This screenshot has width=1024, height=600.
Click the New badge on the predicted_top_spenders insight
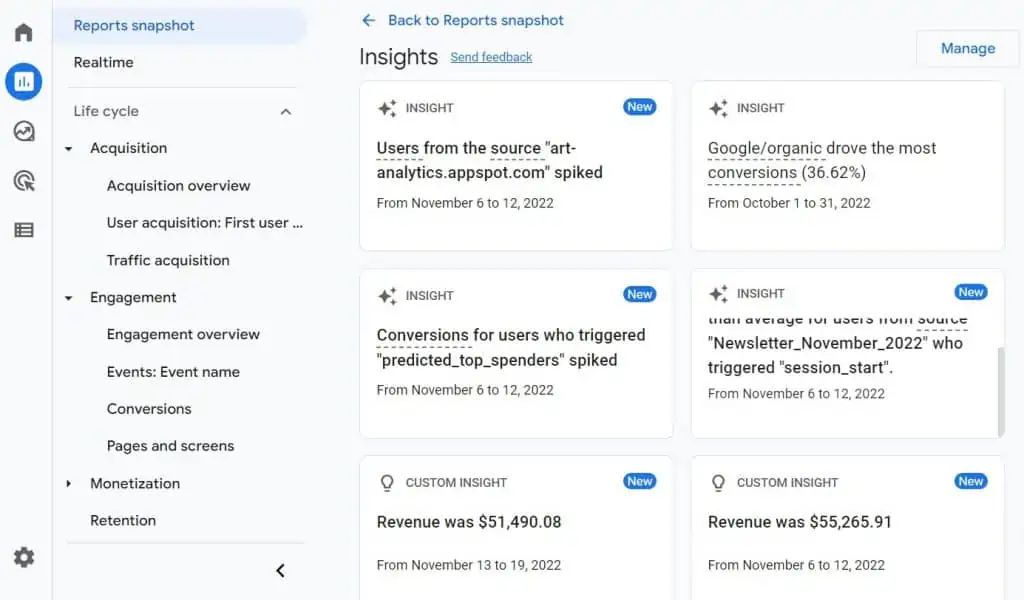(x=639, y=294)
